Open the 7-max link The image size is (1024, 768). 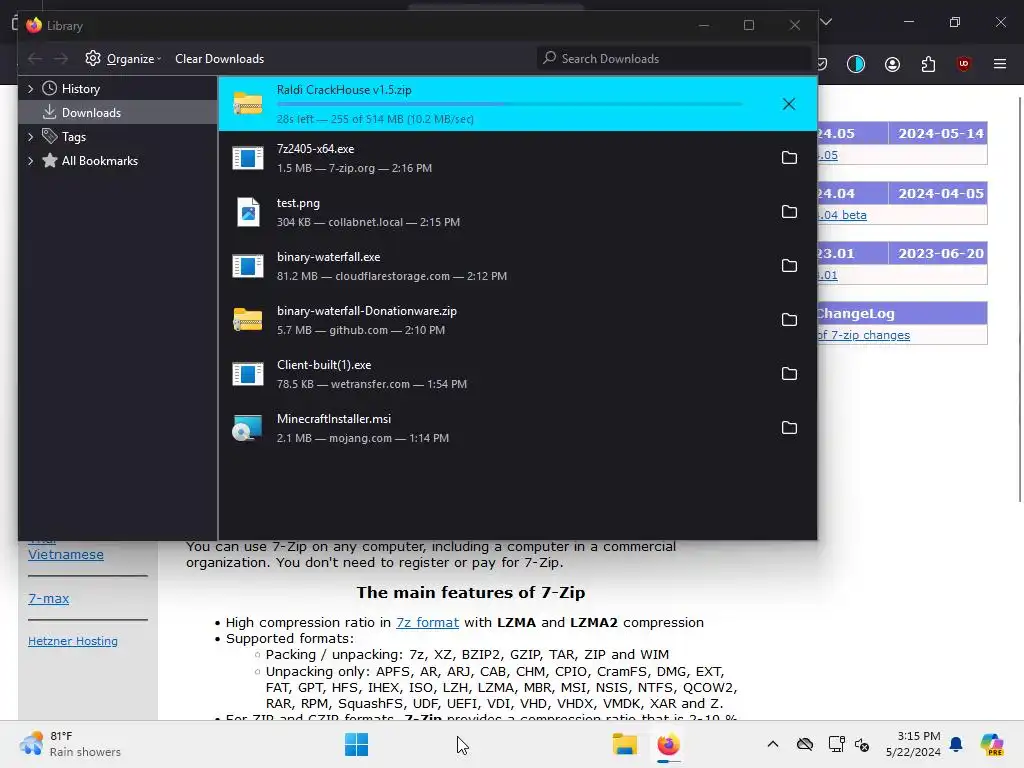[48, 598]
